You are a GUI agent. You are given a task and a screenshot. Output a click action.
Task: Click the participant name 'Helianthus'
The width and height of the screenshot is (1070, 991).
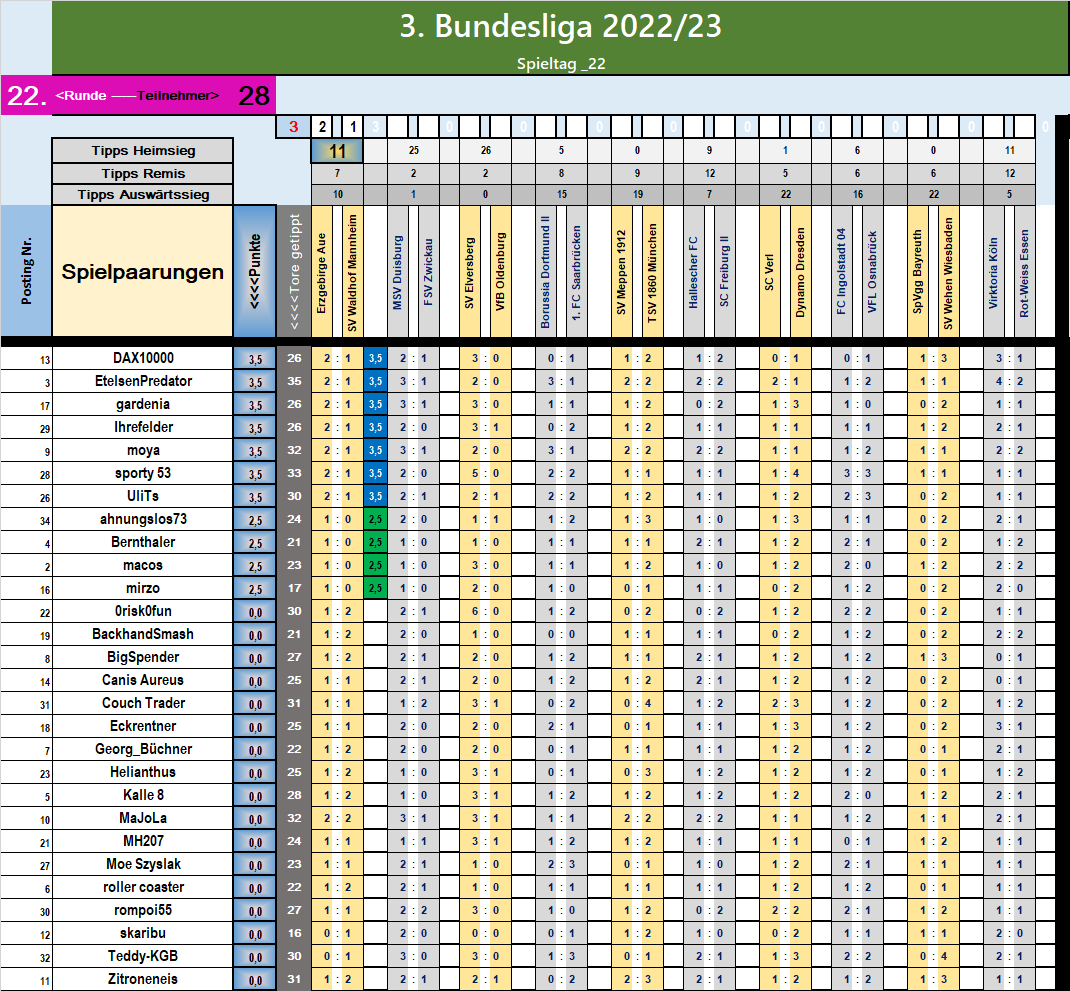[143, 772]
